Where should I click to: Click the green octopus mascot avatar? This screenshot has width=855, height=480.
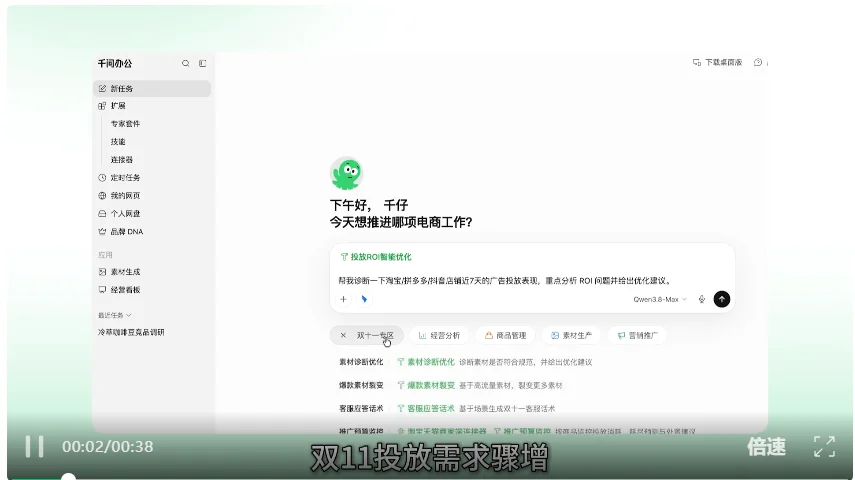(346, 173)
